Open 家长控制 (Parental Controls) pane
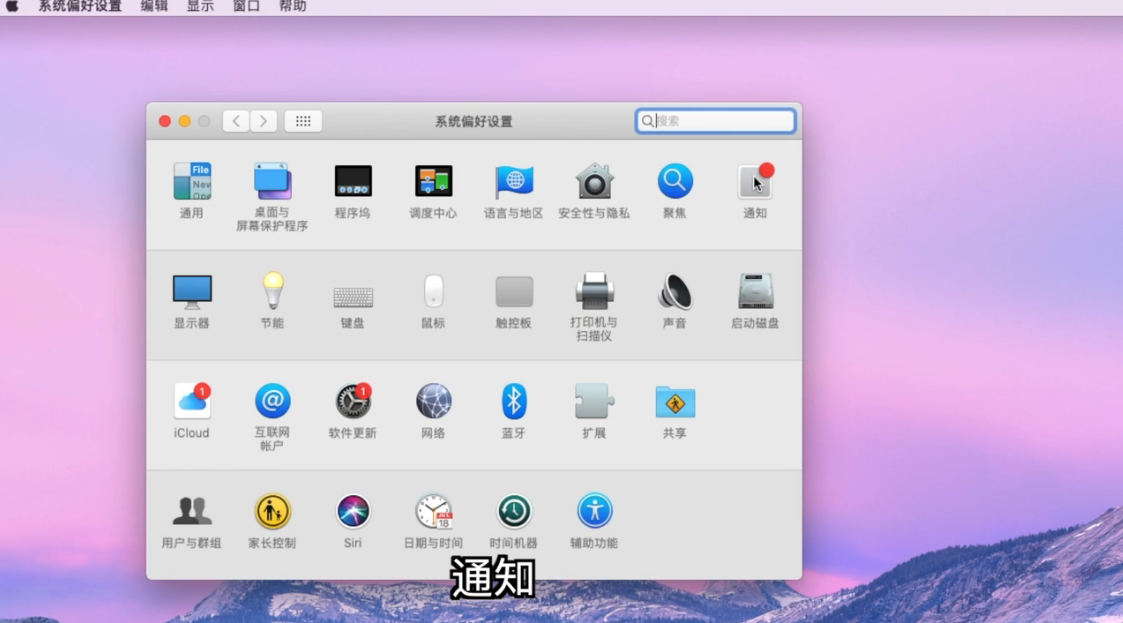Image resolution: width=1123 pixels, height=623 pixels. point(272,511)
